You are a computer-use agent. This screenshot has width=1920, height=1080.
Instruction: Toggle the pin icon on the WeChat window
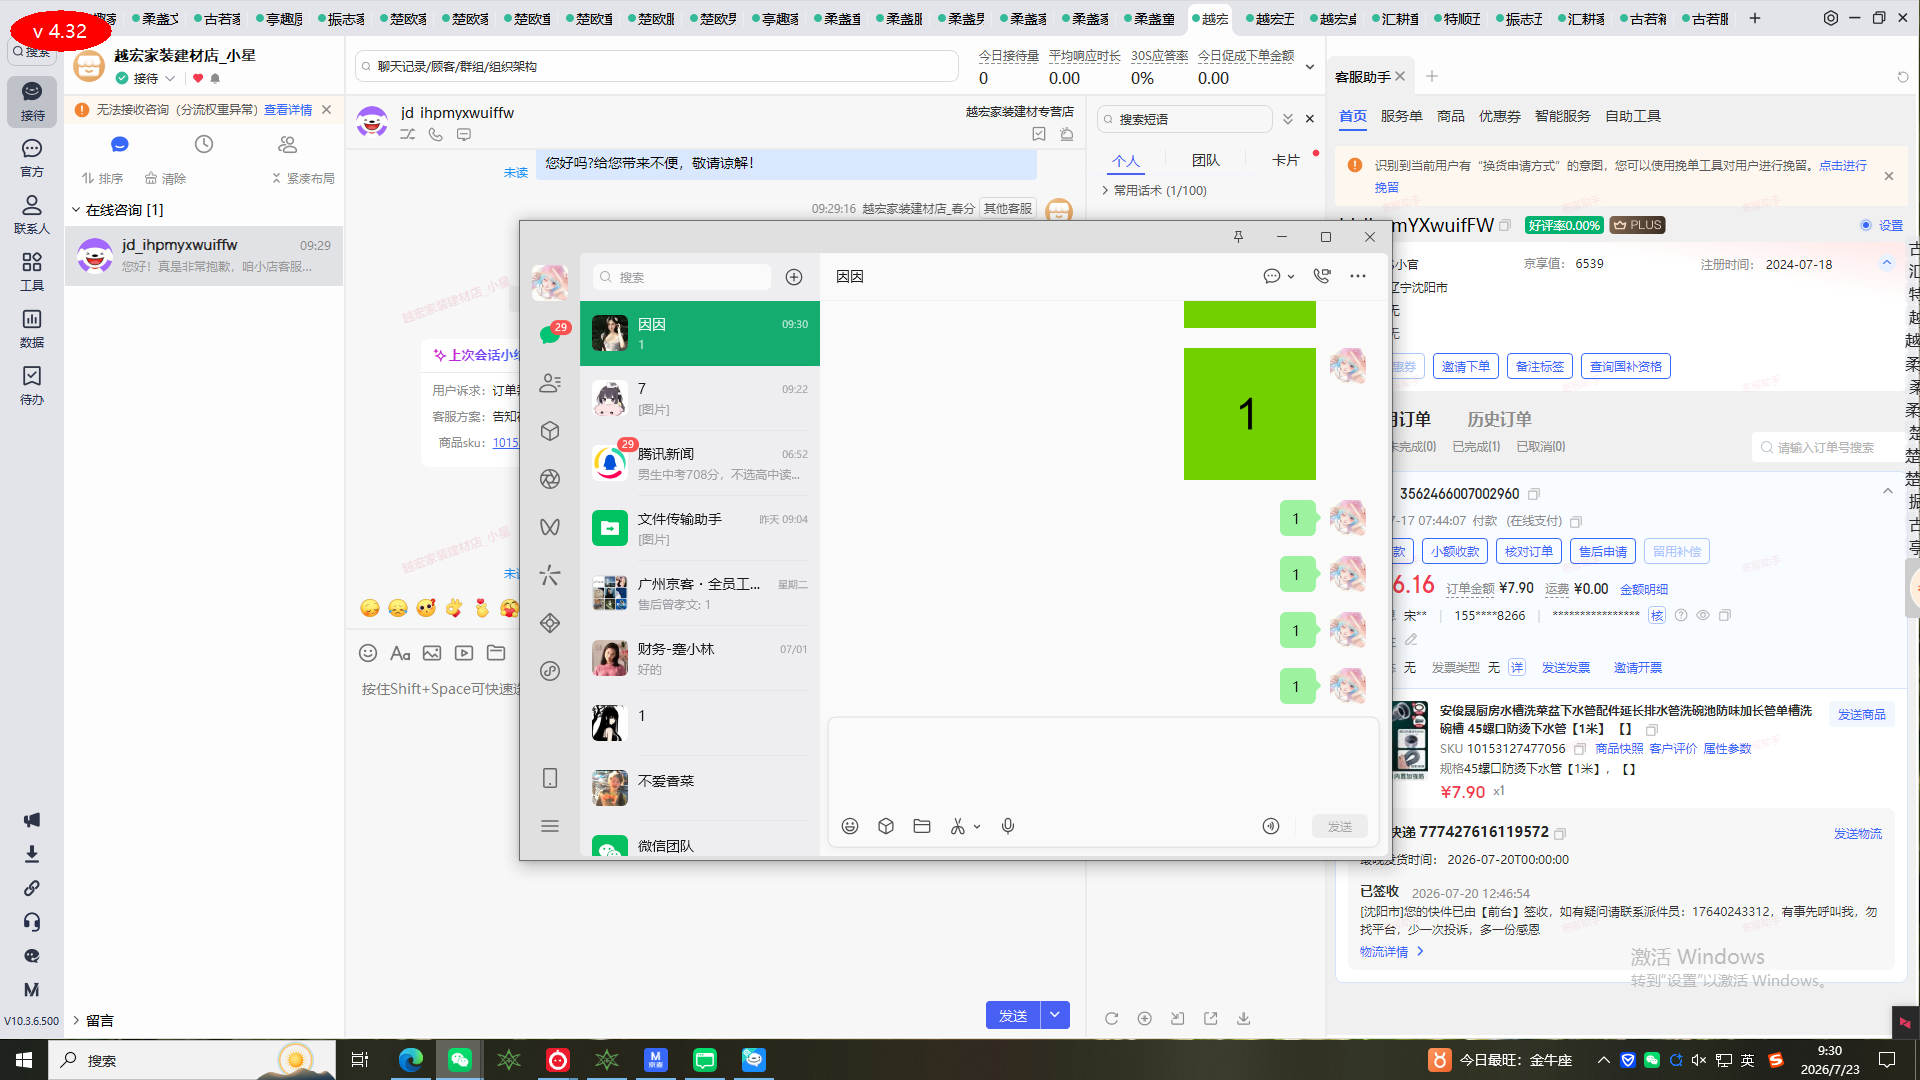[x=1238, y=237]
